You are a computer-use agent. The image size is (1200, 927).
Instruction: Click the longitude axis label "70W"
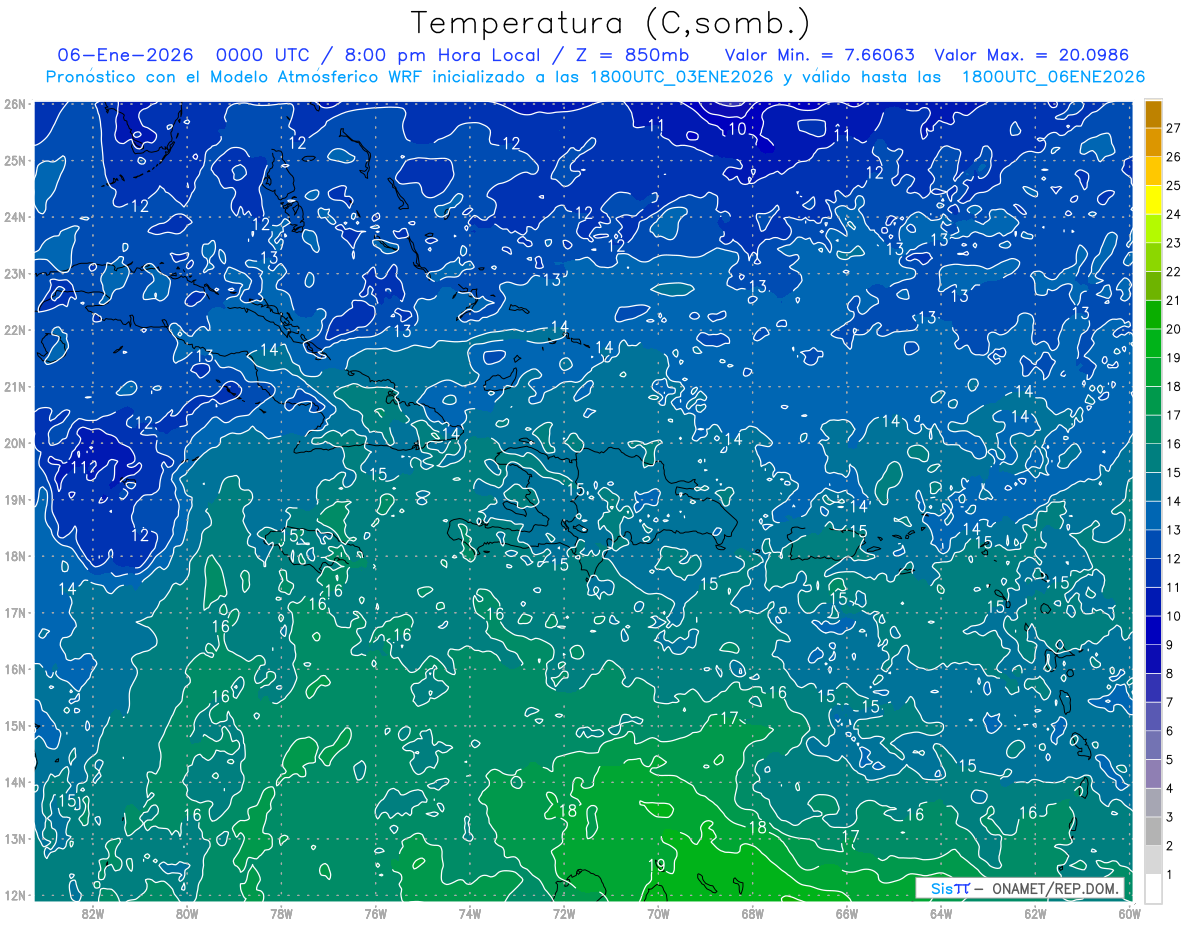click(658, 912)
